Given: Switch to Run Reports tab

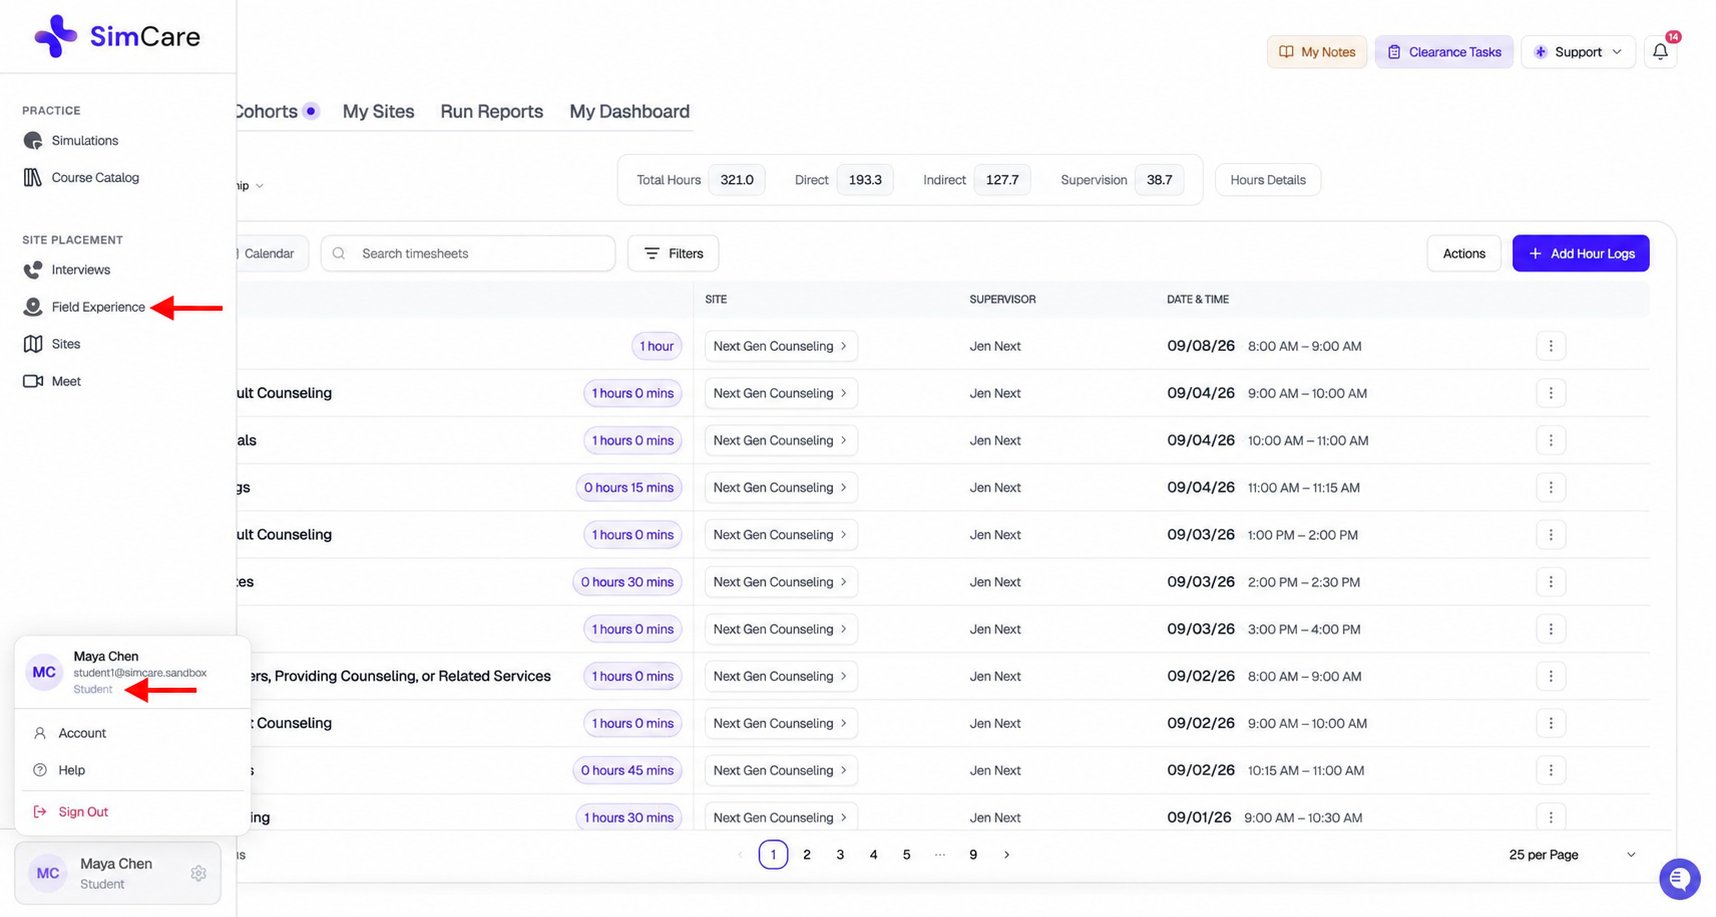Looking at the screenshot, I should pyautogui.click(x=492, y=112).
